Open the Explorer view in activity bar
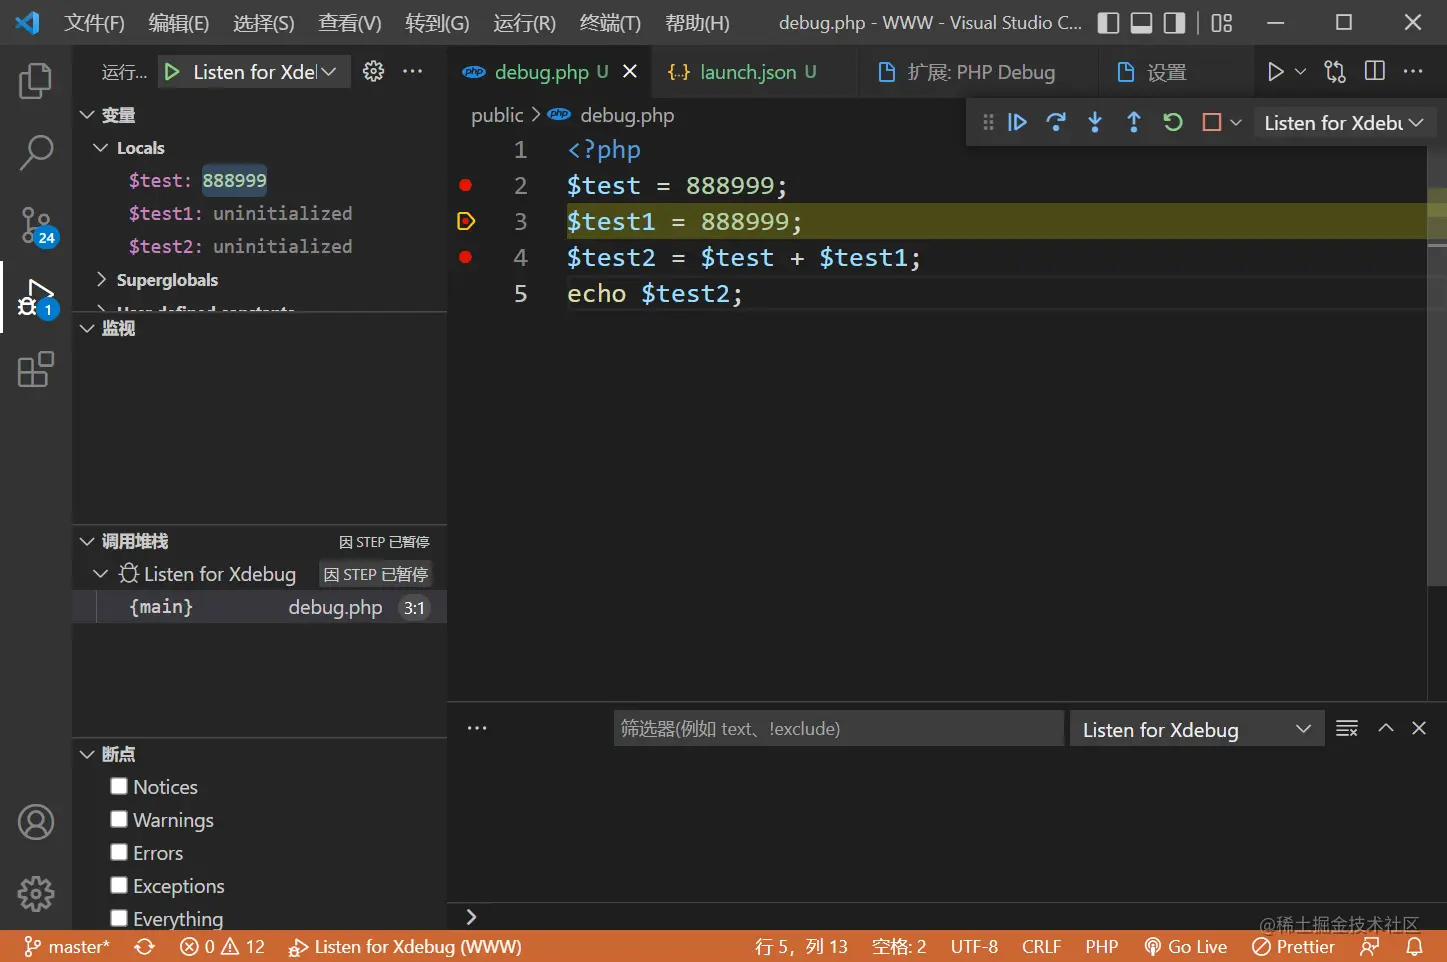This screenshot has width=1447, height=962. [36, 81]
